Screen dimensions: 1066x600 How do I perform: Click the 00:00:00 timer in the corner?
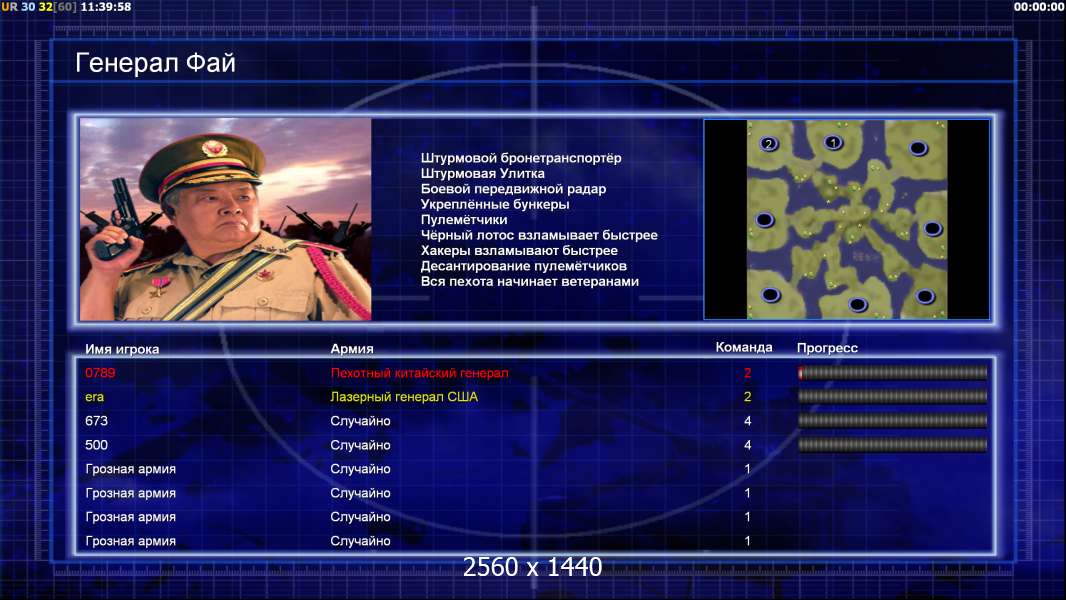click(x=1039, y=7)
